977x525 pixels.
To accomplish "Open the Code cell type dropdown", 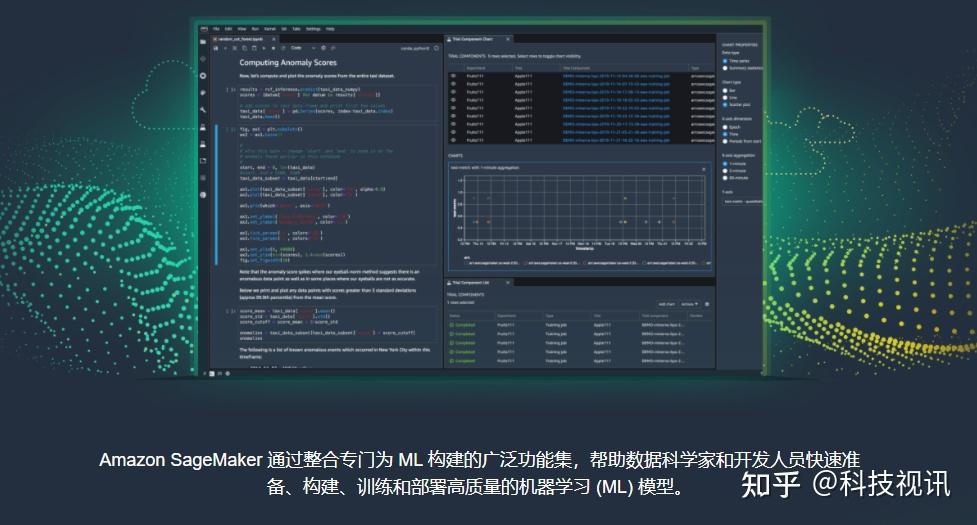I will pyautogui.click(x=303, y=48).
